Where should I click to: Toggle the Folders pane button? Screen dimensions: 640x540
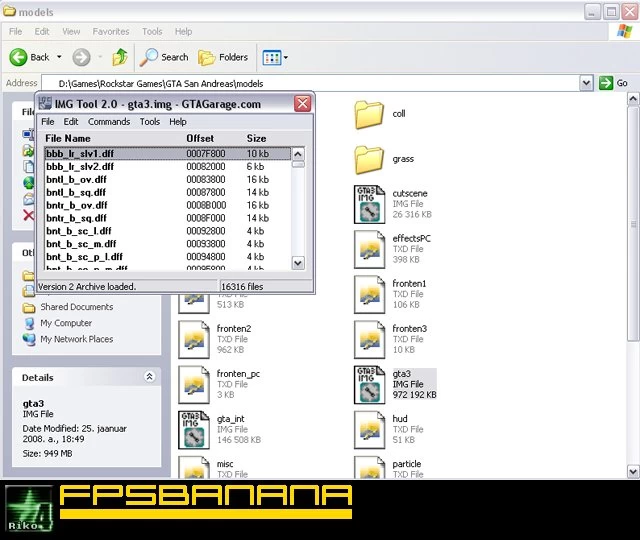[x=223, y=57]
